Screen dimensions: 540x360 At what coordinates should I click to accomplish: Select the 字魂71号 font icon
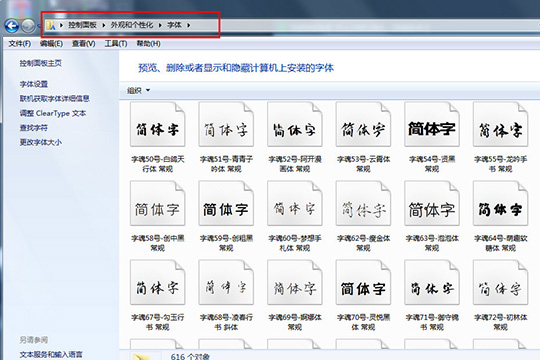click(x=432, y=282)
